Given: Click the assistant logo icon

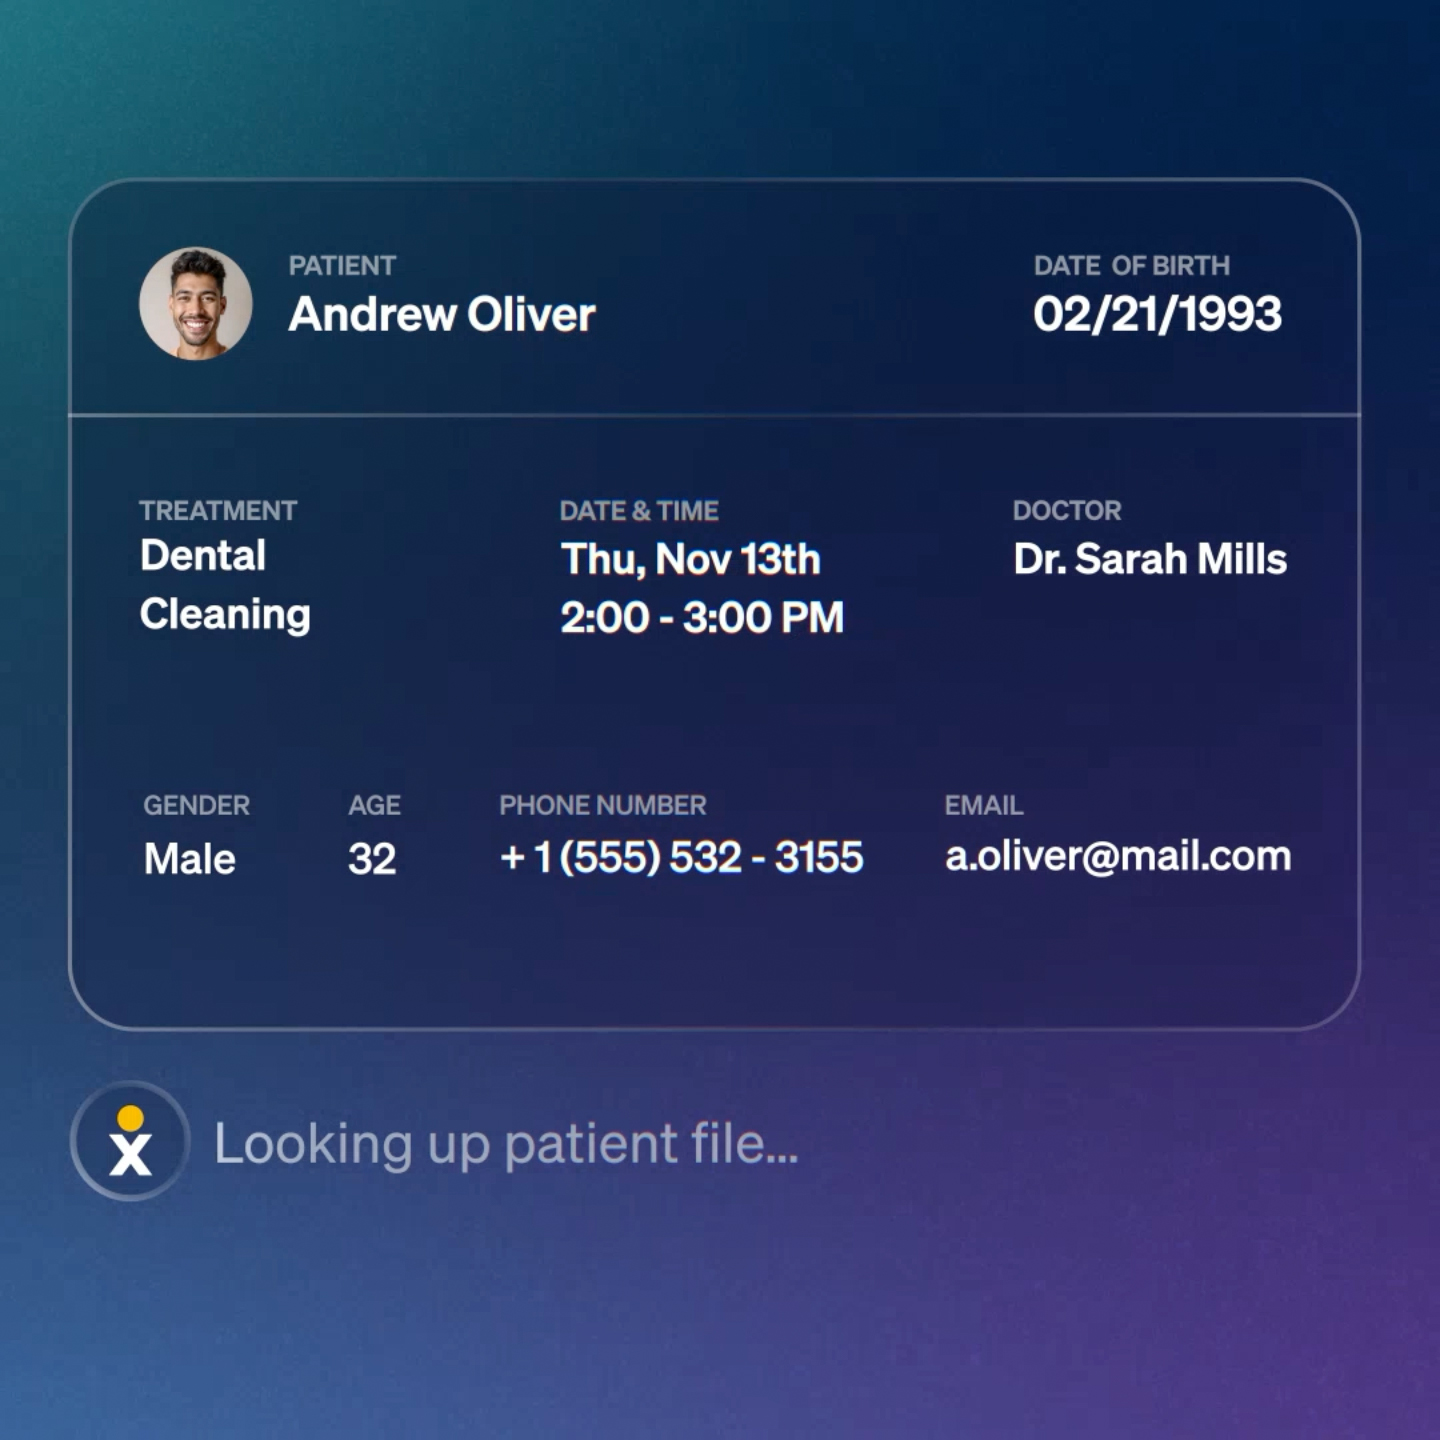Looking at the screenshot, I should pyautogui.click(x=130, y=1141).
